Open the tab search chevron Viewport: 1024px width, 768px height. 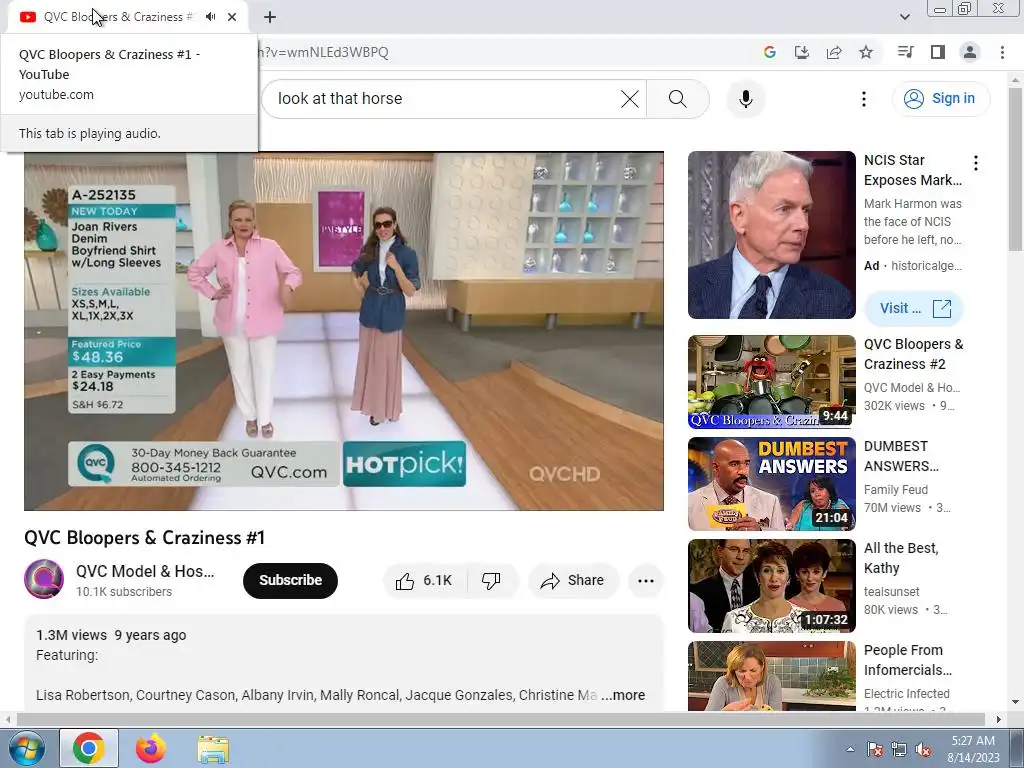click(904, 17)
